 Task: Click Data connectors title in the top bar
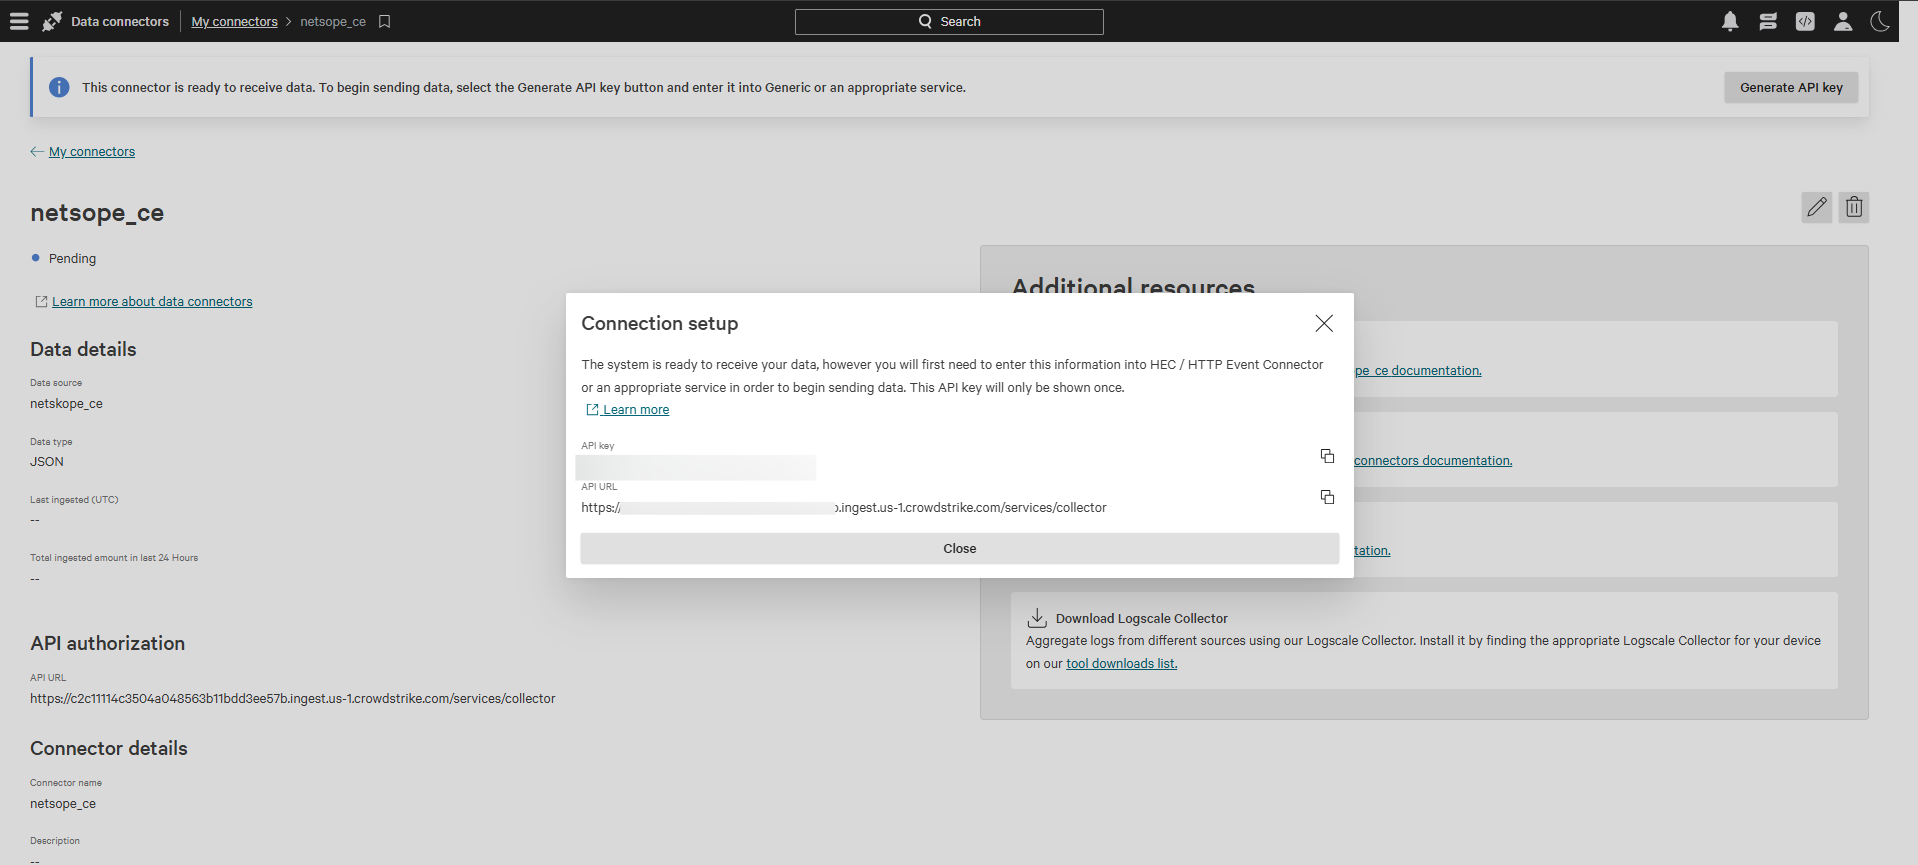click(120, 21)
